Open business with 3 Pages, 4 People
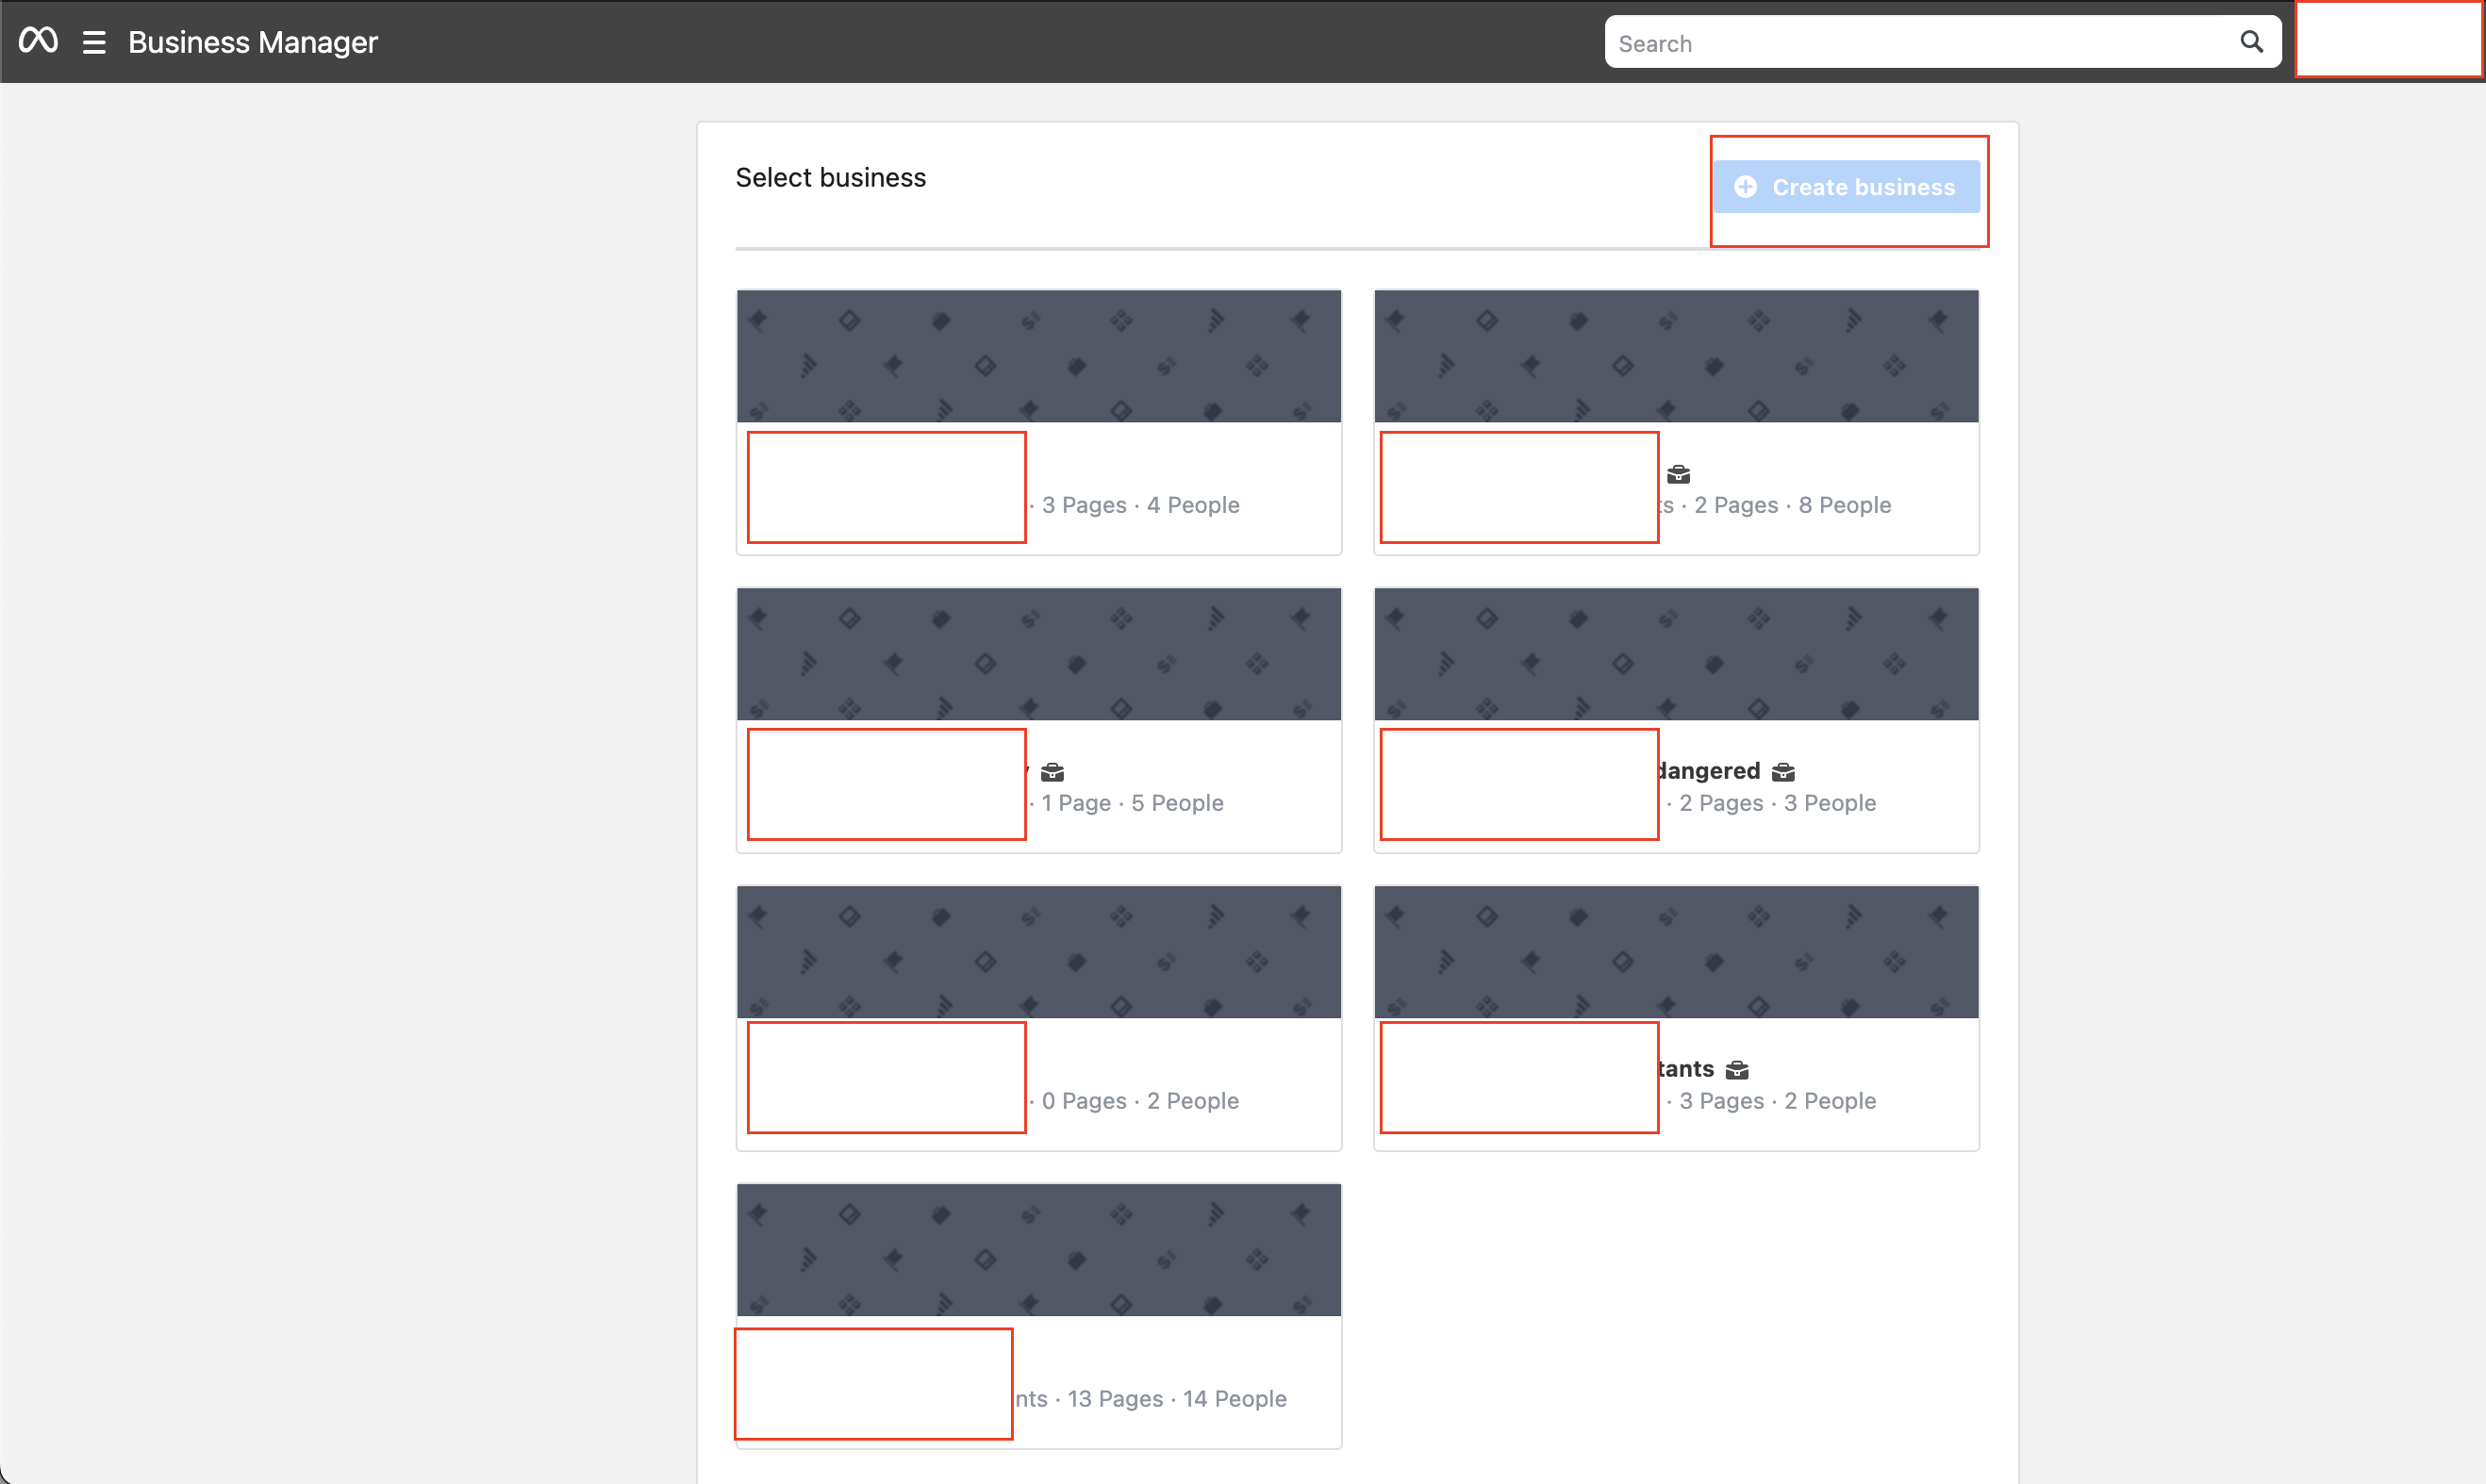Screen dimensions: 2486x1484 pos(1140,505)
